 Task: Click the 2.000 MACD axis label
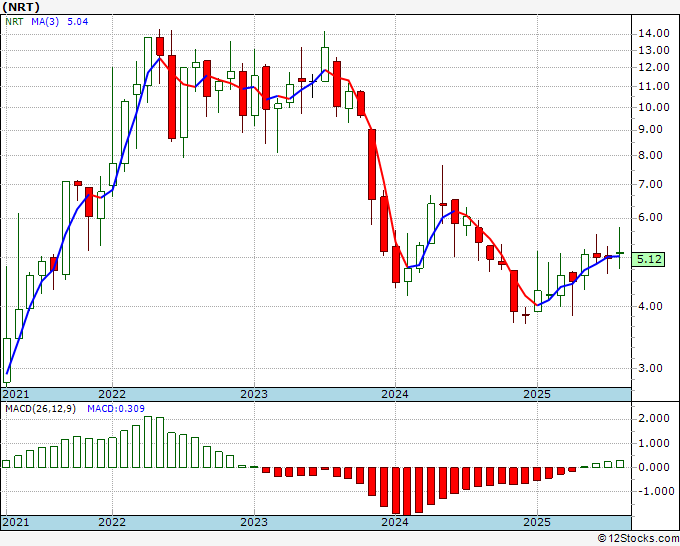click(x=654, y=418)
